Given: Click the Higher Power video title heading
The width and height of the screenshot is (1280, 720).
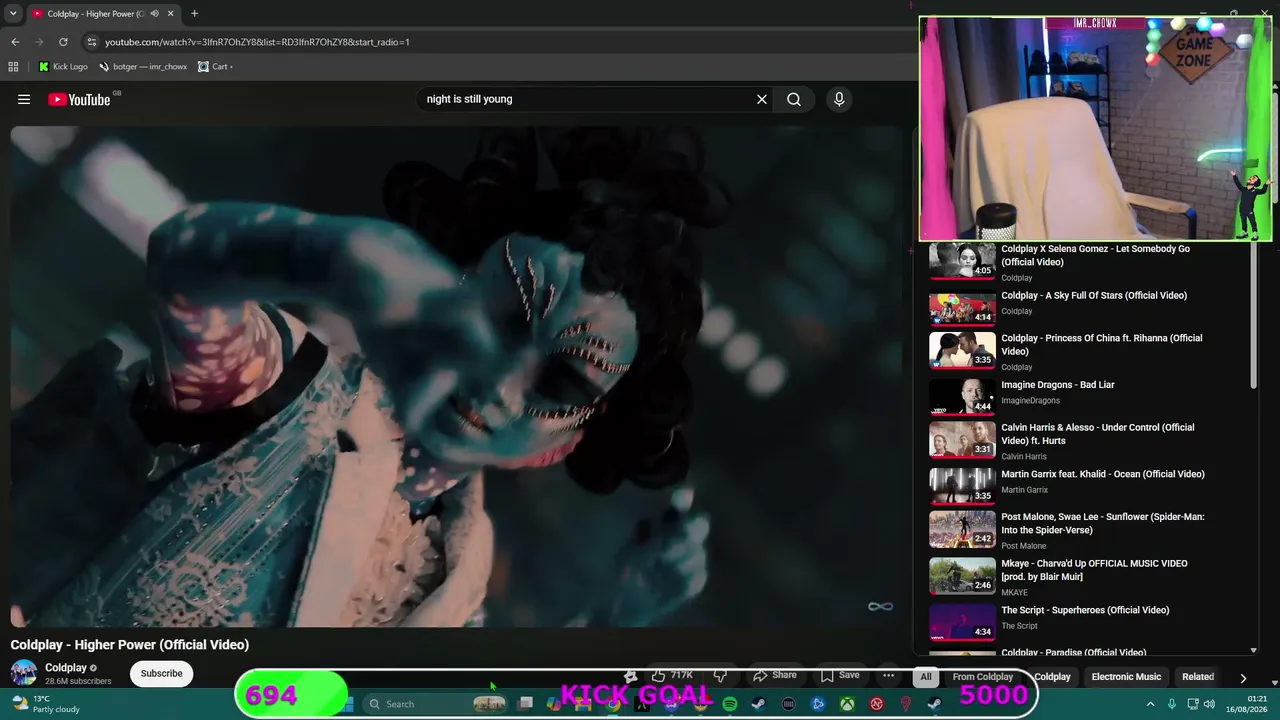Looking at the screenshot, I should (x=130, y=645).
